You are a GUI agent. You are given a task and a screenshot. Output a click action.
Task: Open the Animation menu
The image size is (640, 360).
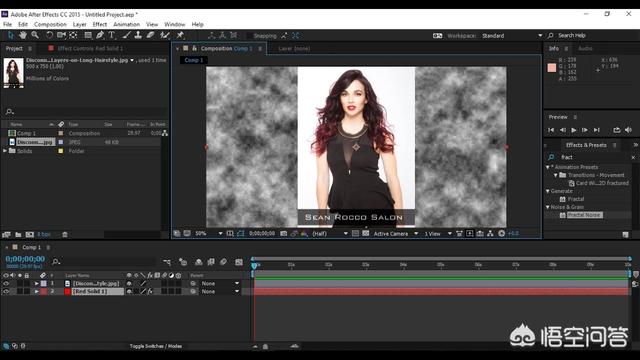(x=127, y=24)
